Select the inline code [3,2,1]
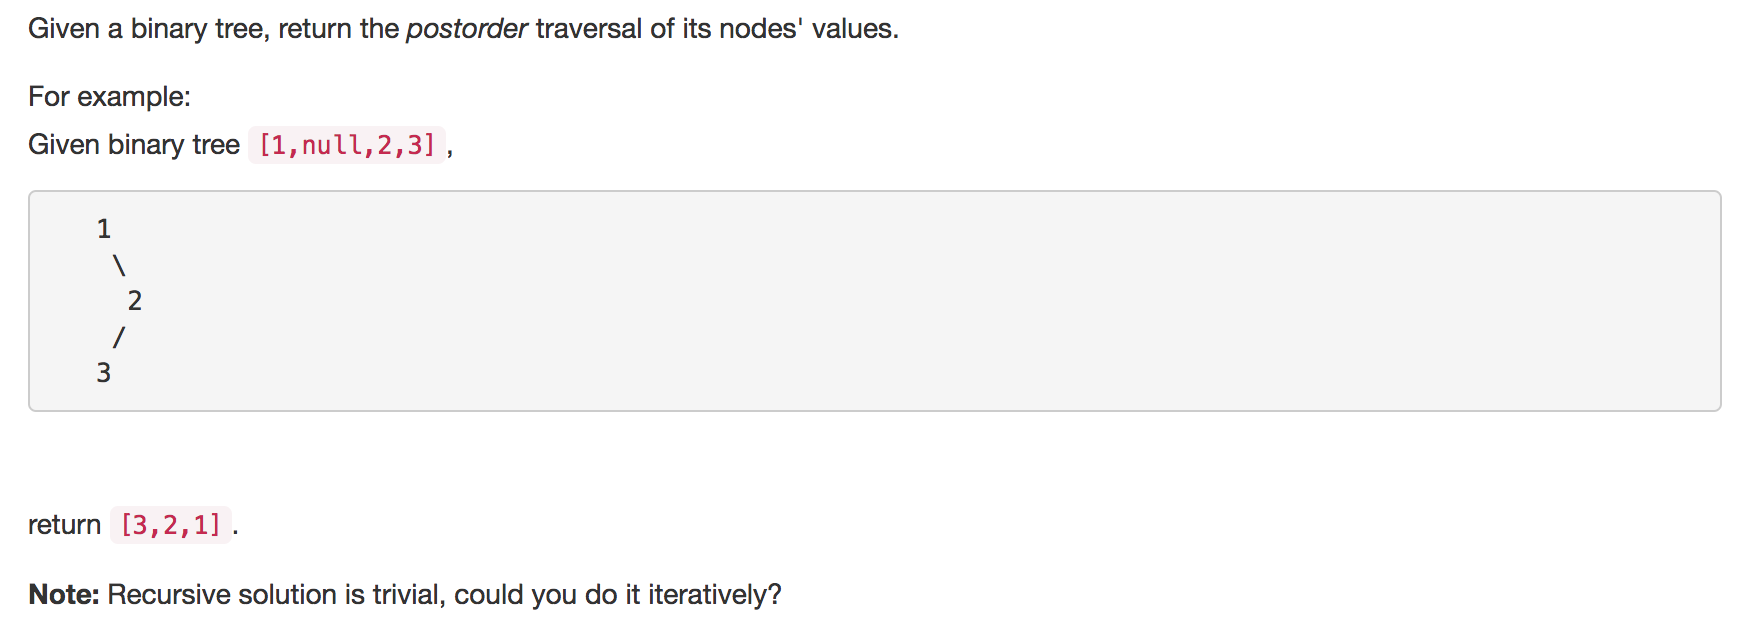Image resolution: width=1748 pixels, height=624 pixels. pos(171,525)
